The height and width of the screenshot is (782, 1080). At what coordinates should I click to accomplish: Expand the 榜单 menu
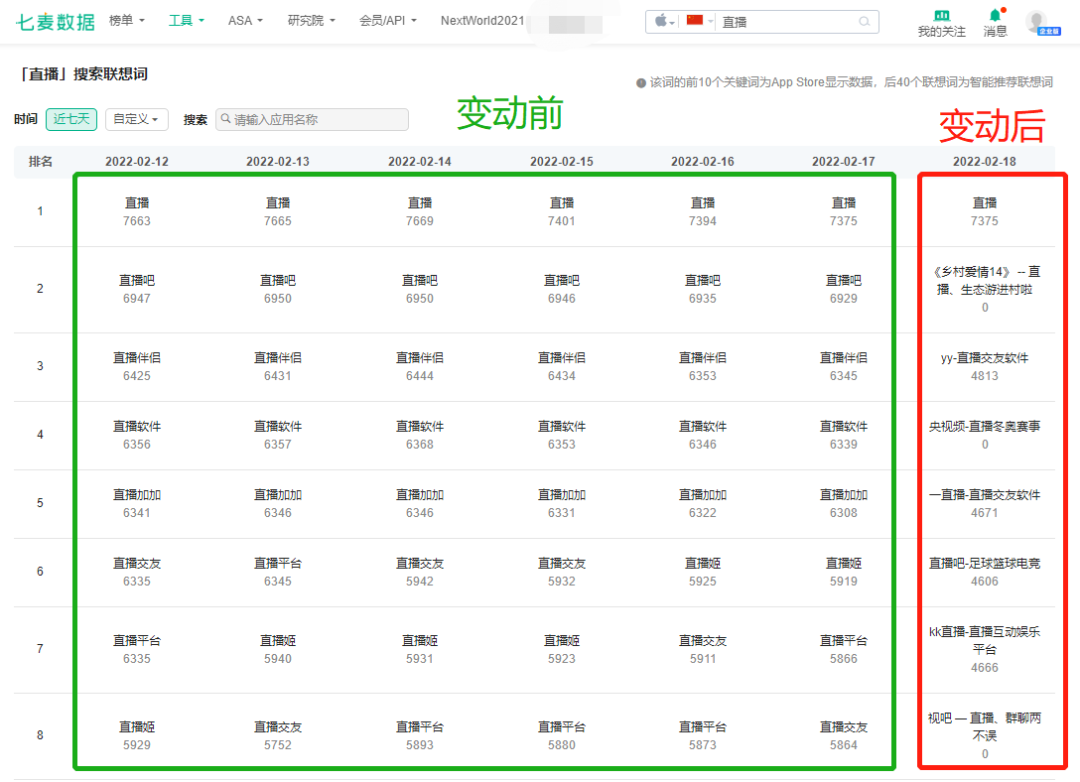point(127,21)
